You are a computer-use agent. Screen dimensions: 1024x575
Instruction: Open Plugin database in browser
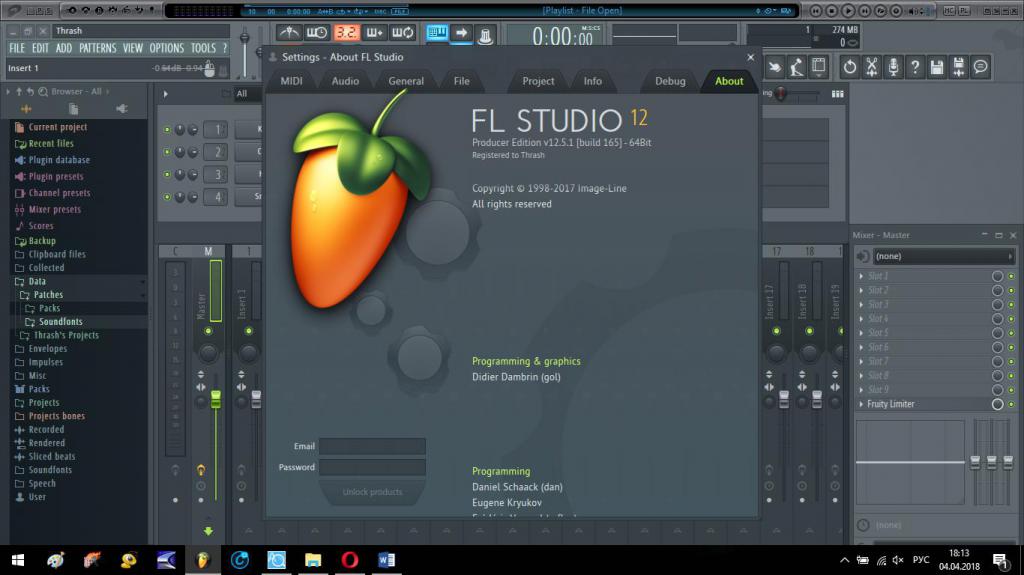pyautogui.click(x=59, y=160)
